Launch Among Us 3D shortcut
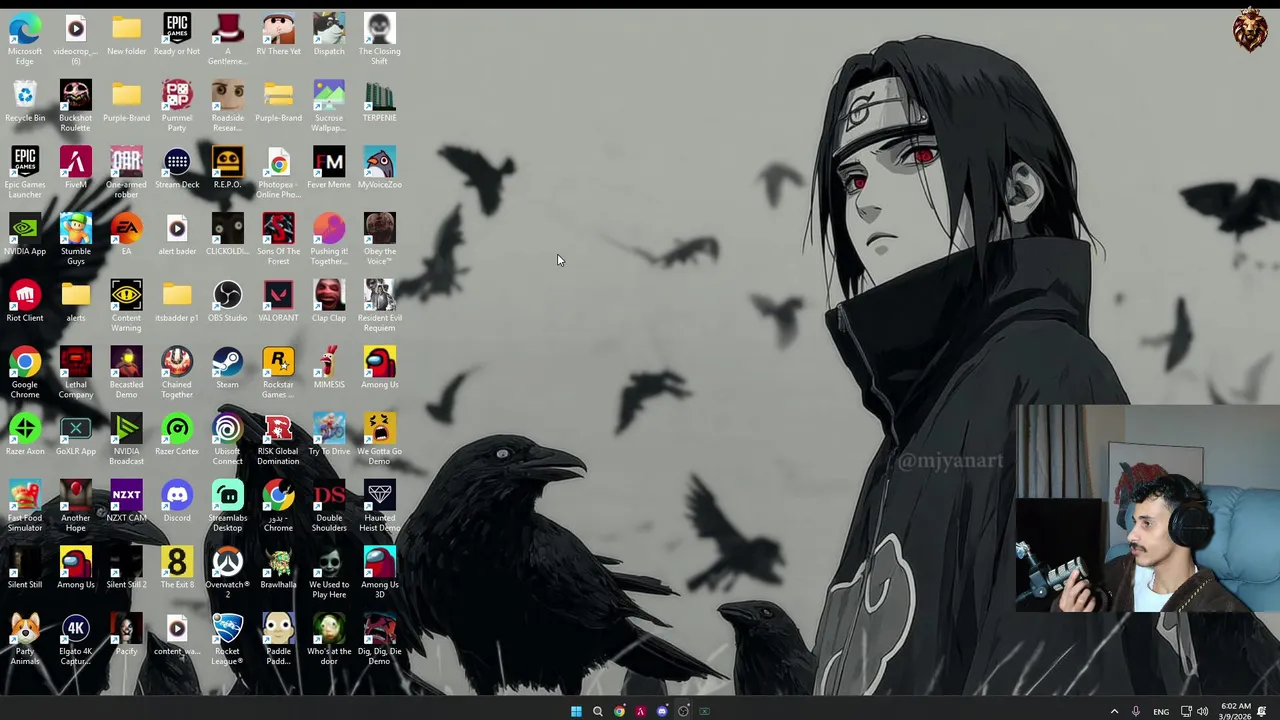This screenshot has width=1280, height=720. point(380,572)
